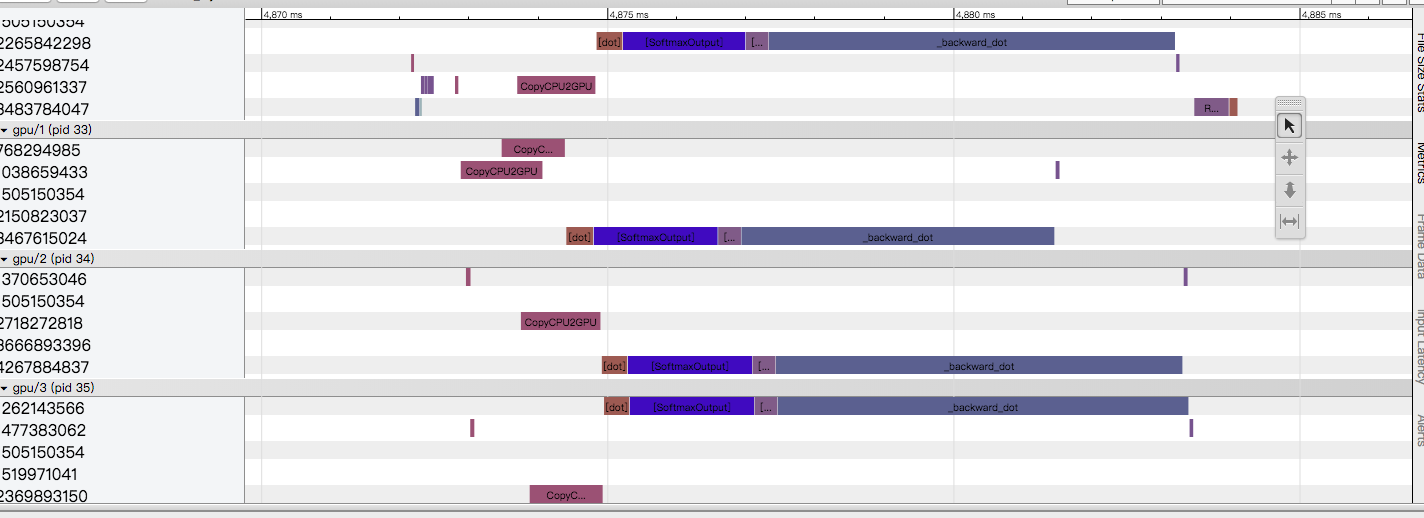Collapse the gpu/1 (pid 33) process group

tap(4, 130)
